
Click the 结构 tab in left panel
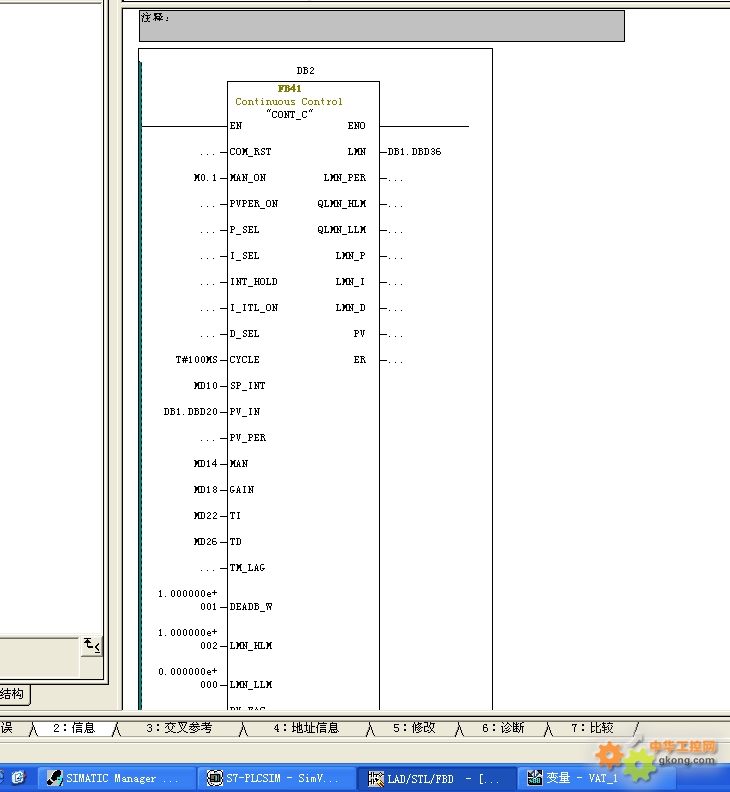click(13, 694)
